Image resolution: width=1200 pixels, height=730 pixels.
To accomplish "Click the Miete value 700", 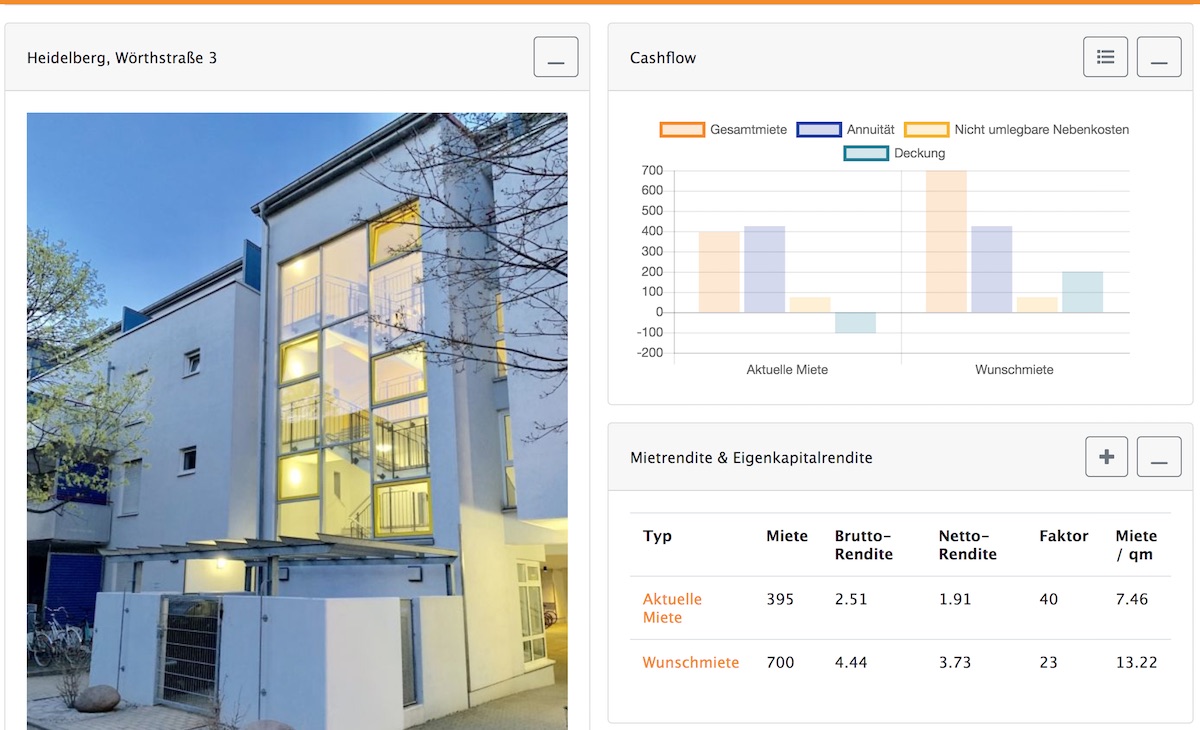I will point(780,662).
